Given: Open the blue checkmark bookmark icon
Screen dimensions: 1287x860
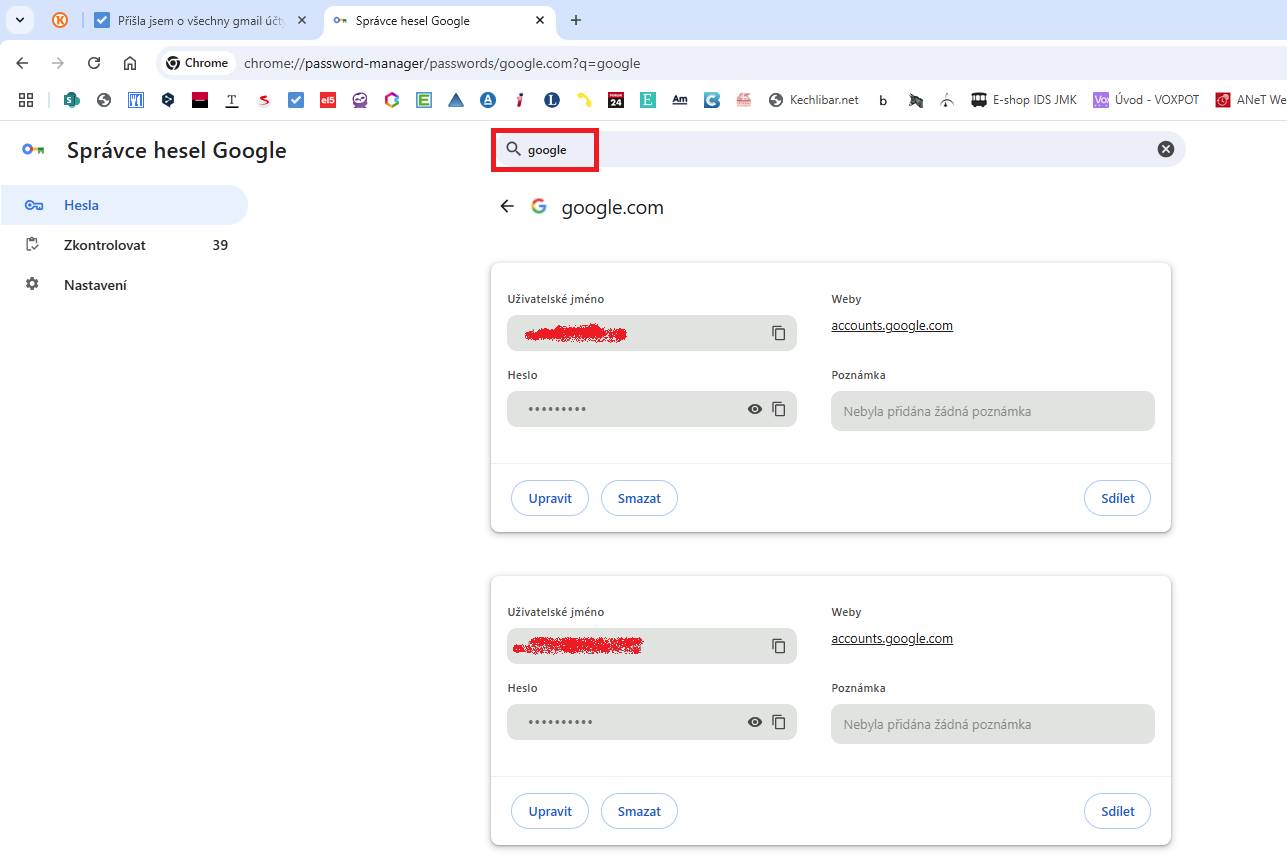Looking at the screenshot, I should [x=296, y=100].
